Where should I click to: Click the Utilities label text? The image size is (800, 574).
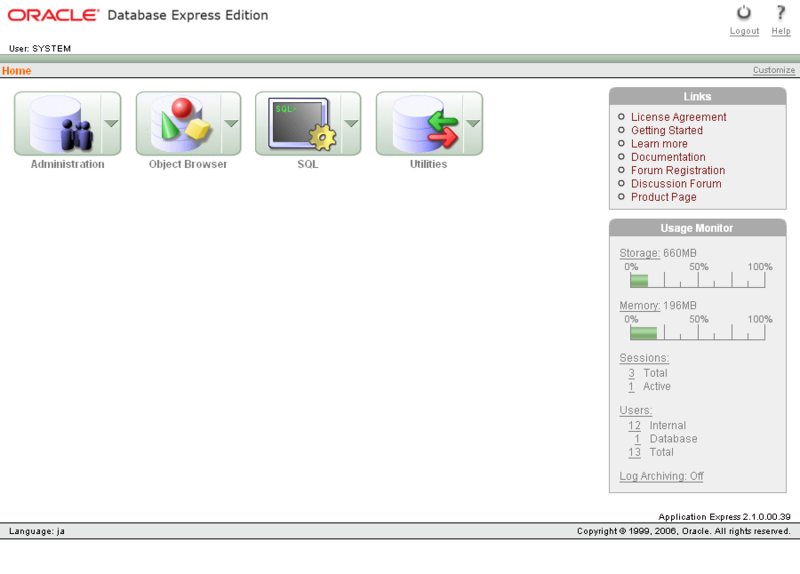[429, 164]
